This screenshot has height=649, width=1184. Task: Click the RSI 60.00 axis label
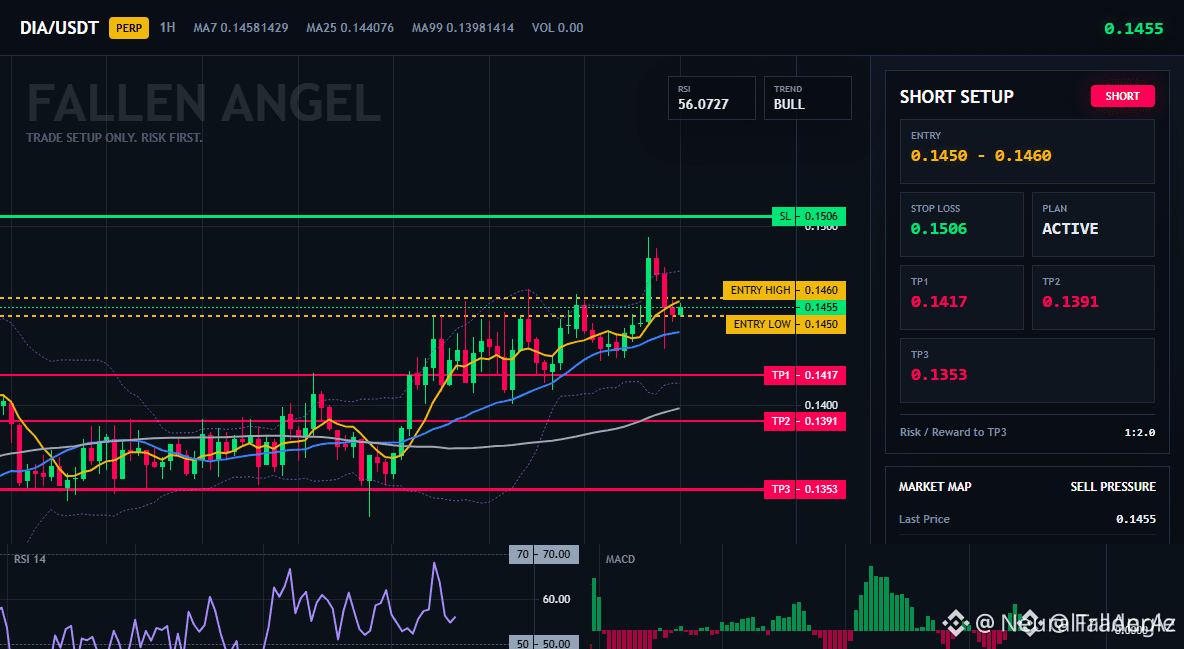557,599
